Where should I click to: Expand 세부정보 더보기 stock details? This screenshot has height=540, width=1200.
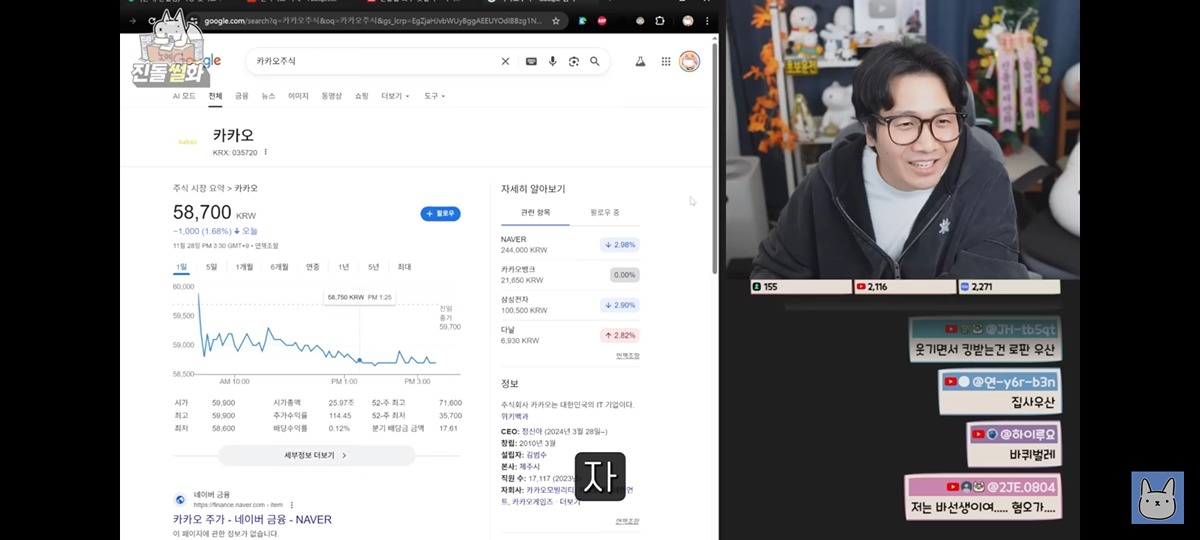point(316,455)
